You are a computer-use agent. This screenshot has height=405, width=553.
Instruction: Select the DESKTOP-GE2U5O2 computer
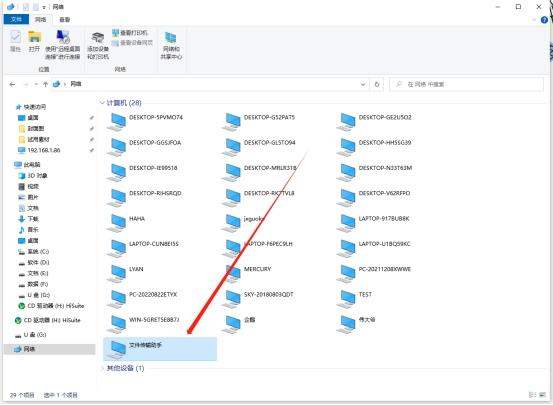pyautogui.click(x=375, y=121)
